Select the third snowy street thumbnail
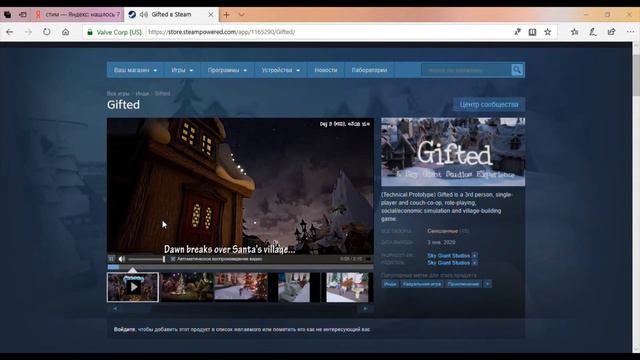The height and width of the screenshot is (360, 640). 241,287
